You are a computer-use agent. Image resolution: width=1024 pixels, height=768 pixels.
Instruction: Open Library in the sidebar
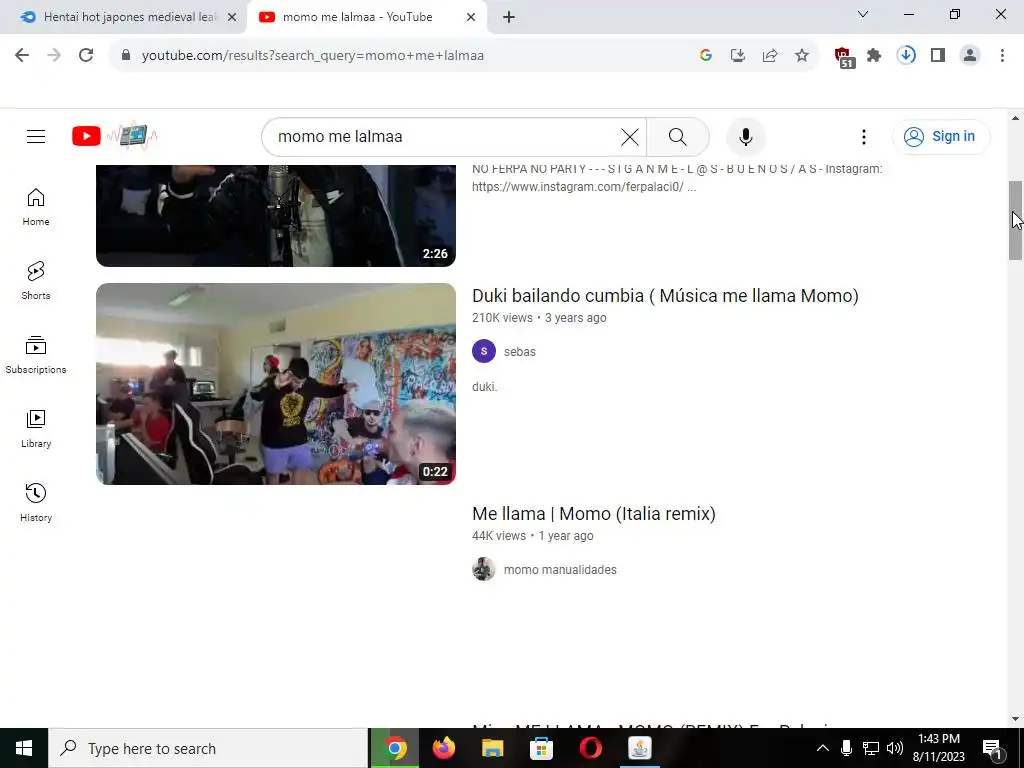coord(36,429)
